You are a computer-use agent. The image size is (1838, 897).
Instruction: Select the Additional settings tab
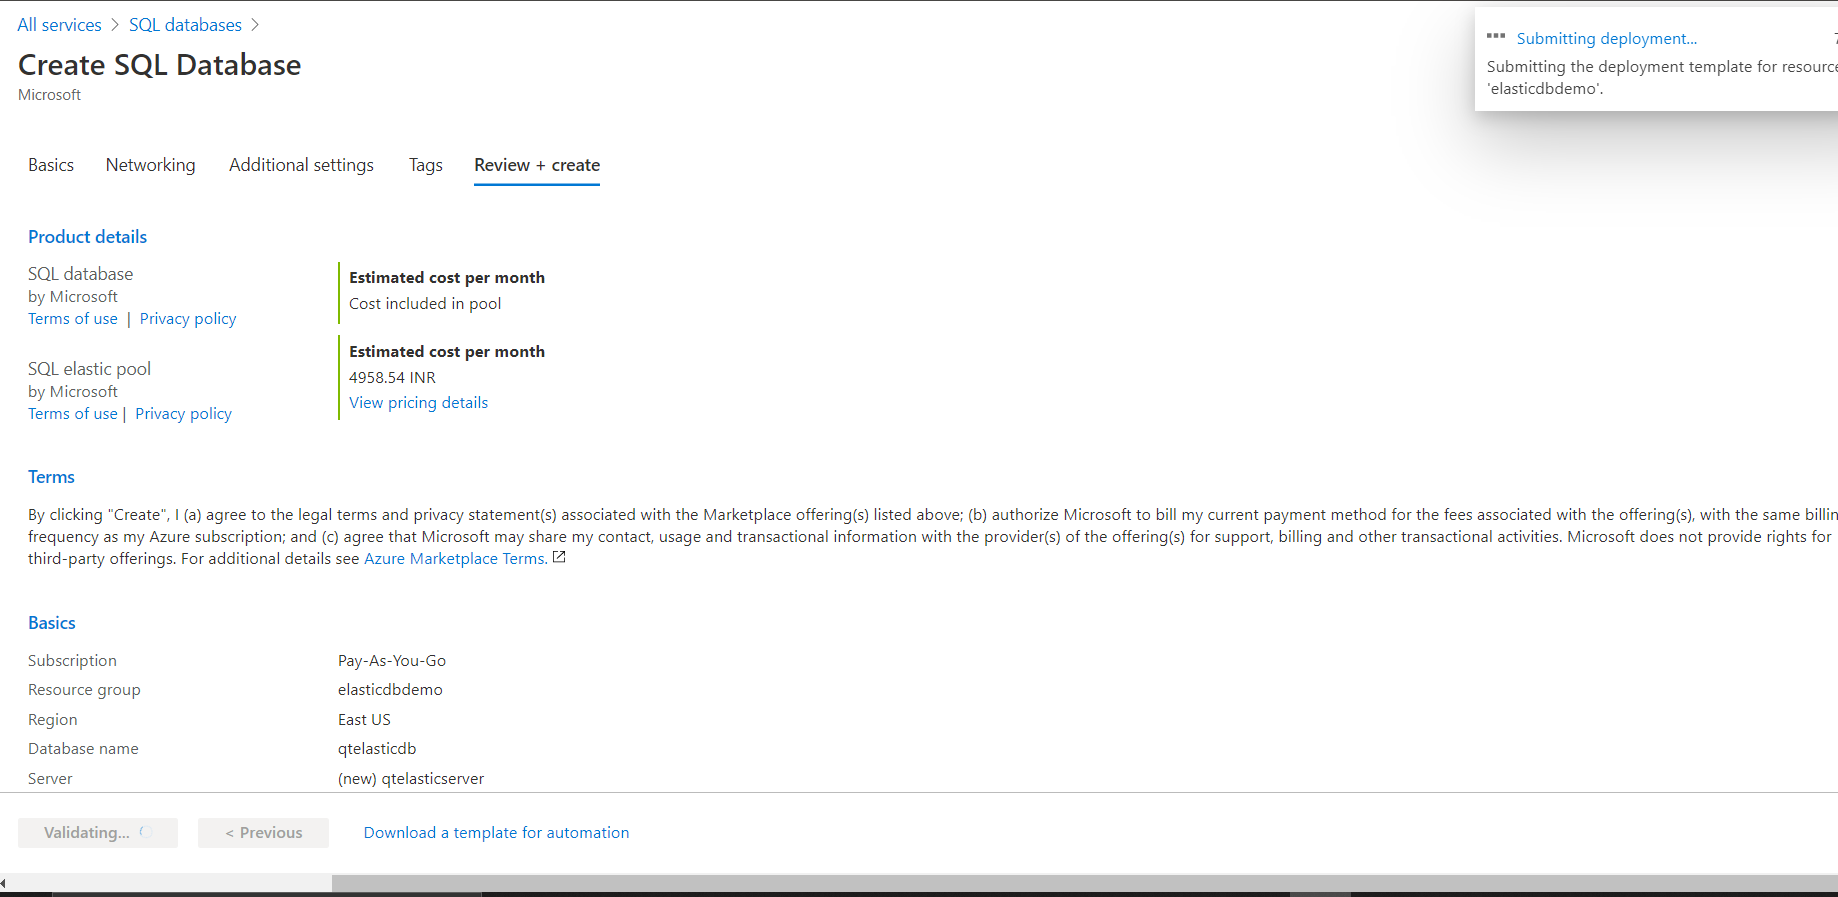tap(301, 165)
